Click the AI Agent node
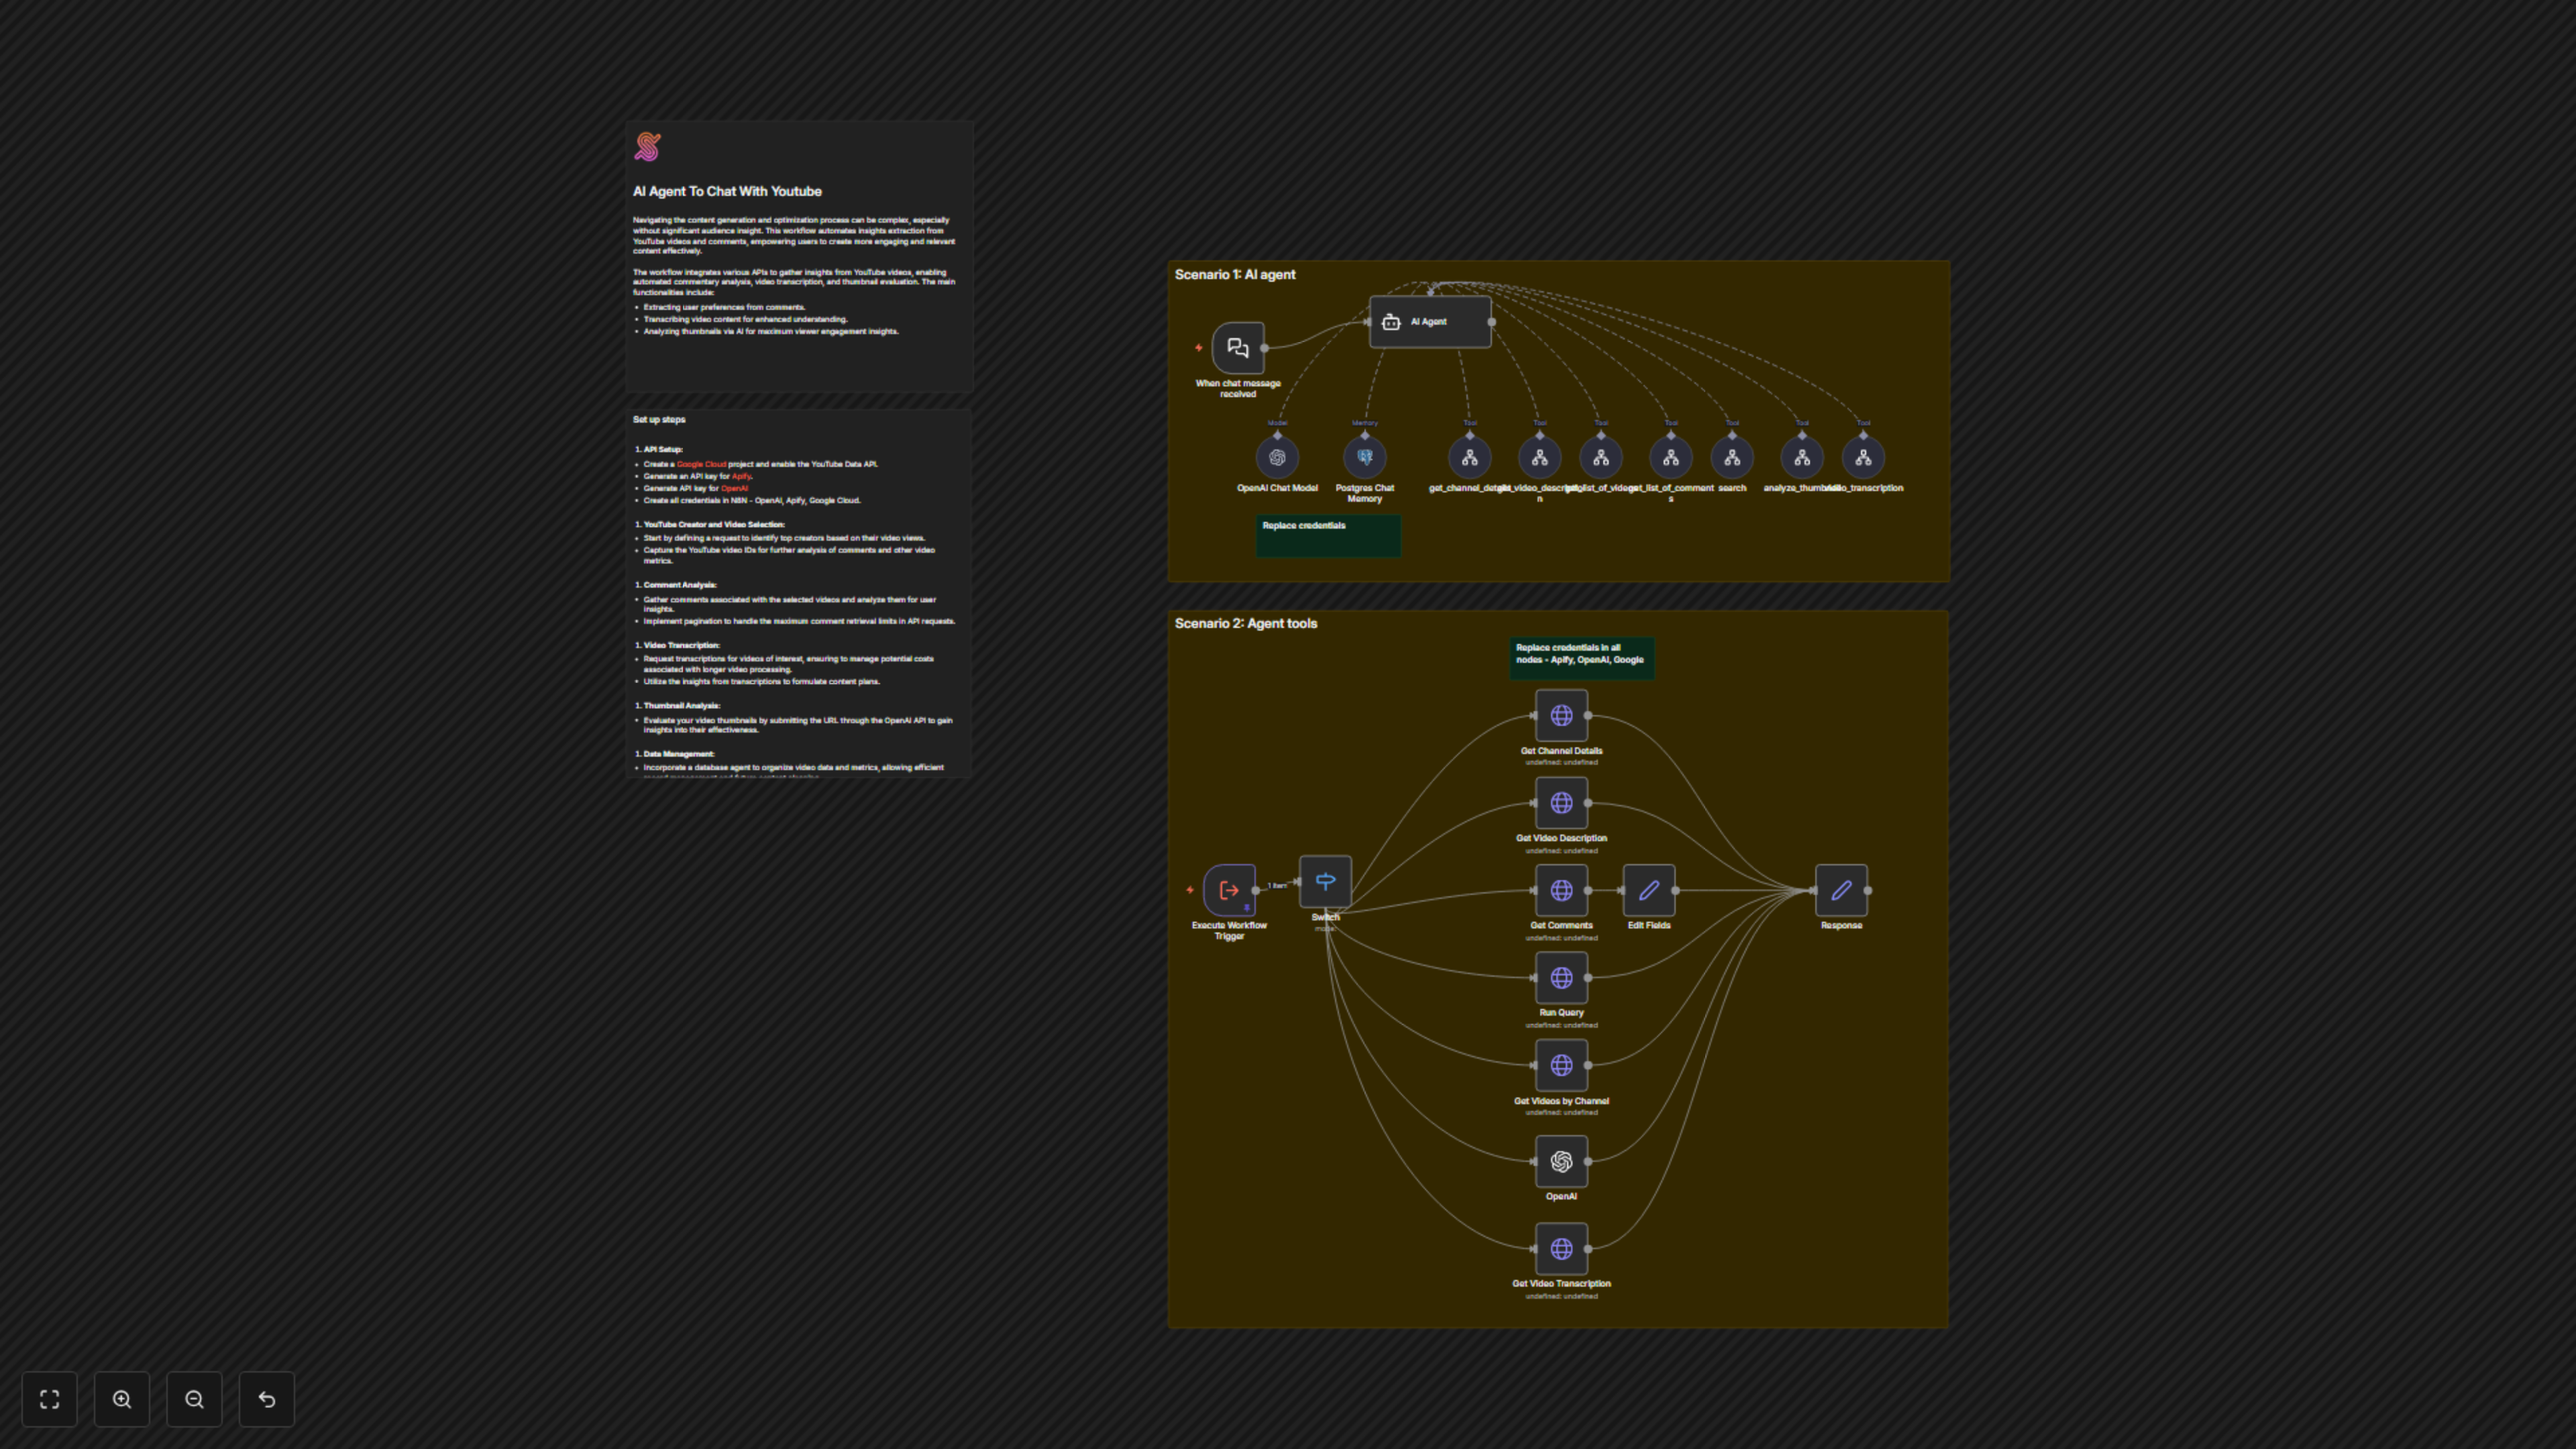This screenshot has height=1449, width=2576. pyautogui.click(x=1429, y=322)
